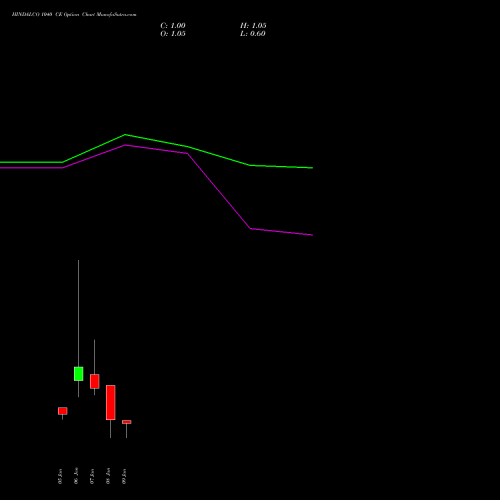Viewport: 500px width, 500px height.
Task: Click the '07 Jan' date label
Action: point(92,476)
